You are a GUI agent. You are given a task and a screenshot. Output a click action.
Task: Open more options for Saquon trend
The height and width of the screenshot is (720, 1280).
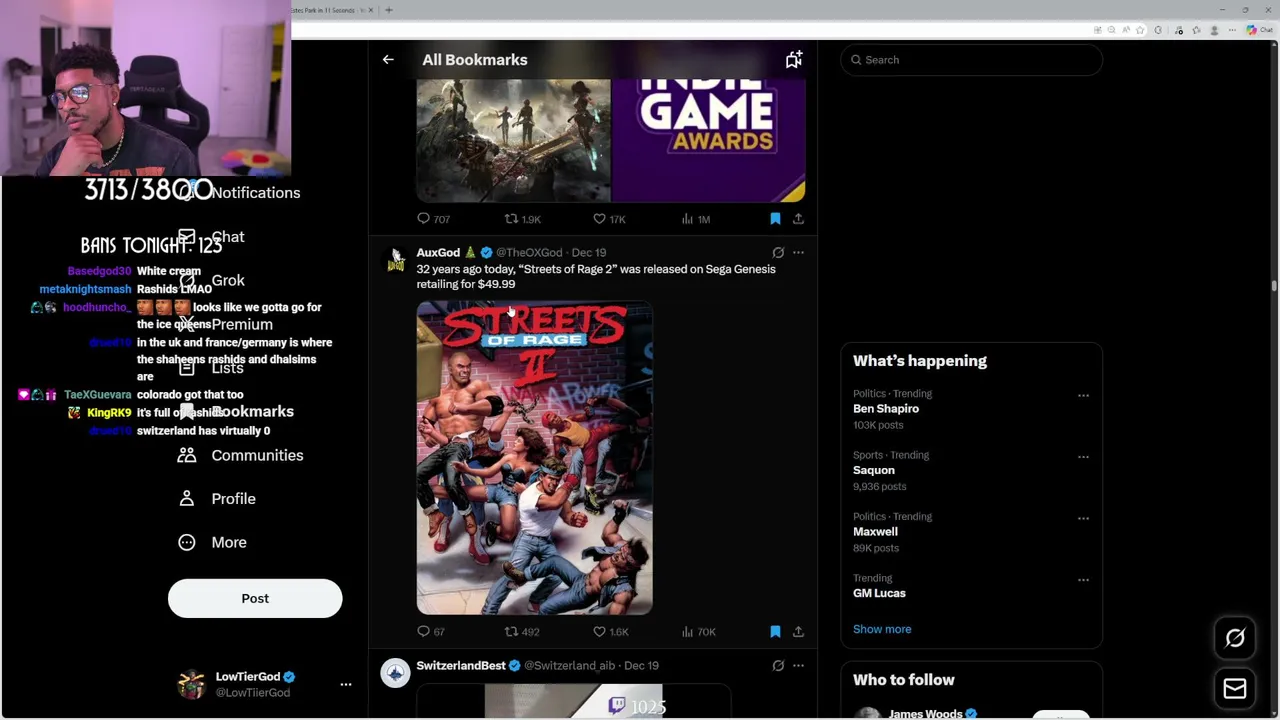[x=1083, y=457]
